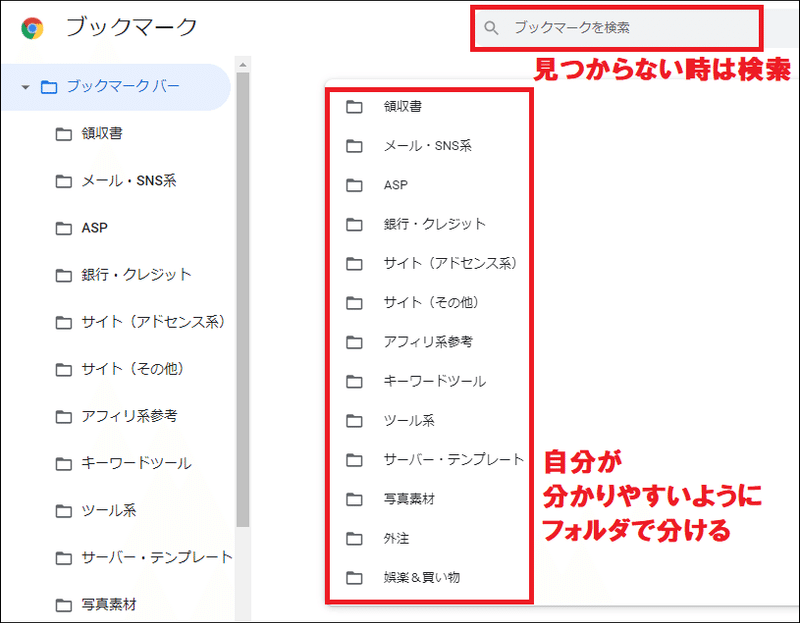Select 銀行・クレジット in the main list
The width and height of the screenshot is (800, 623).
point(435,224)
